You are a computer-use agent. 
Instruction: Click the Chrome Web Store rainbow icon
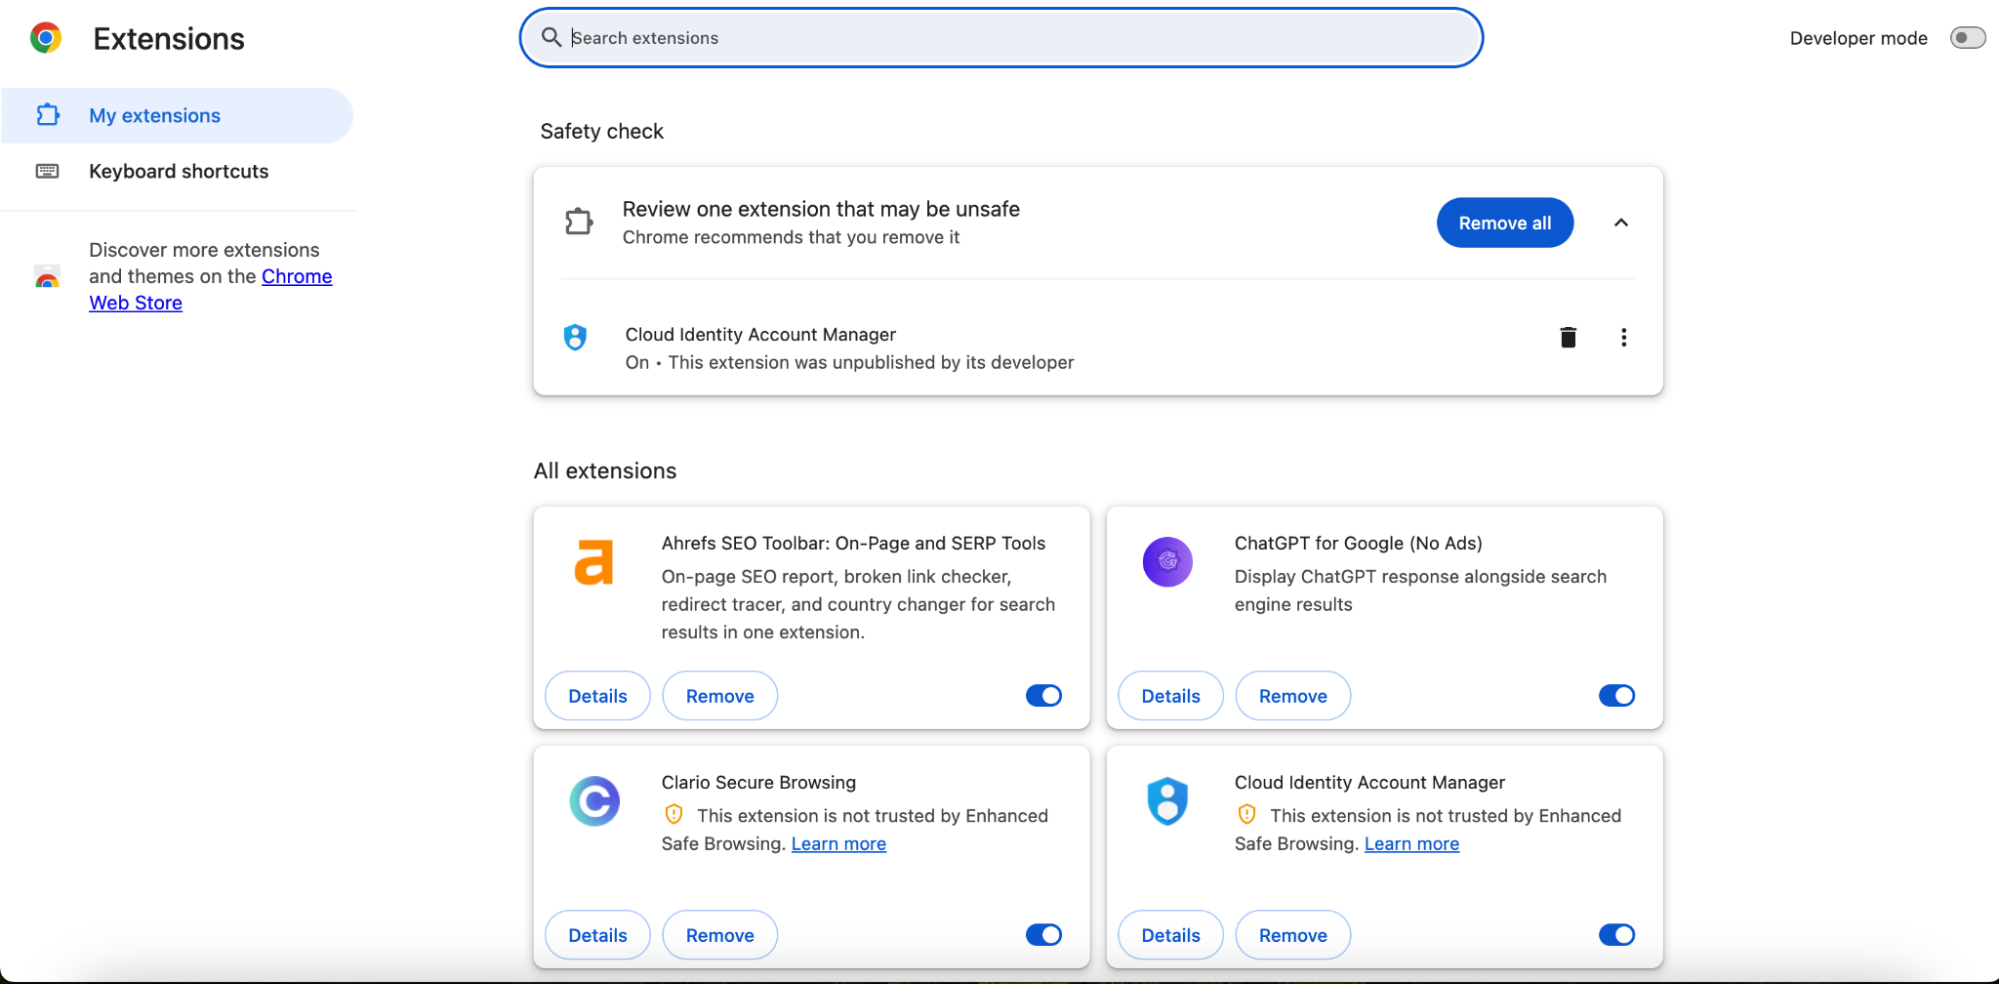pos(47,277)
